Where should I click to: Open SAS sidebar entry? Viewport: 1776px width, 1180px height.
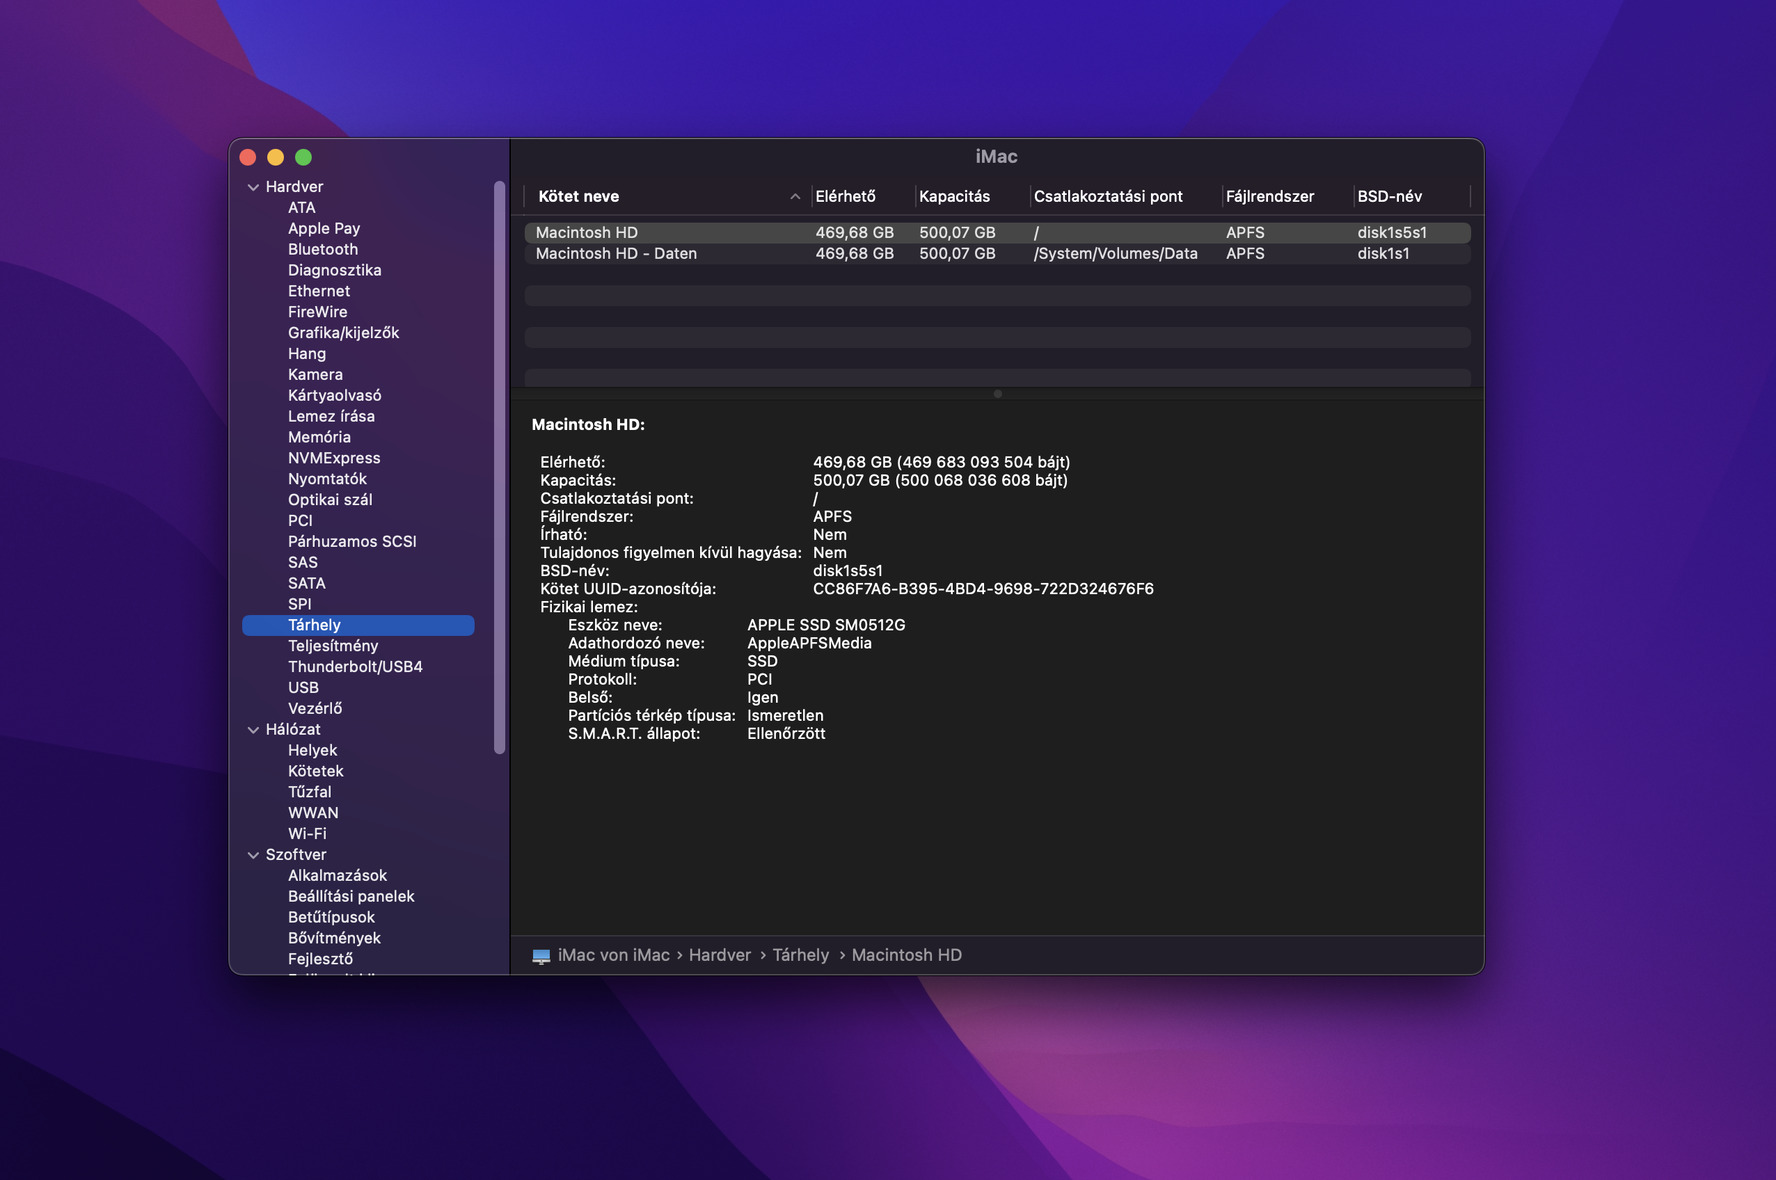(303, 563)
